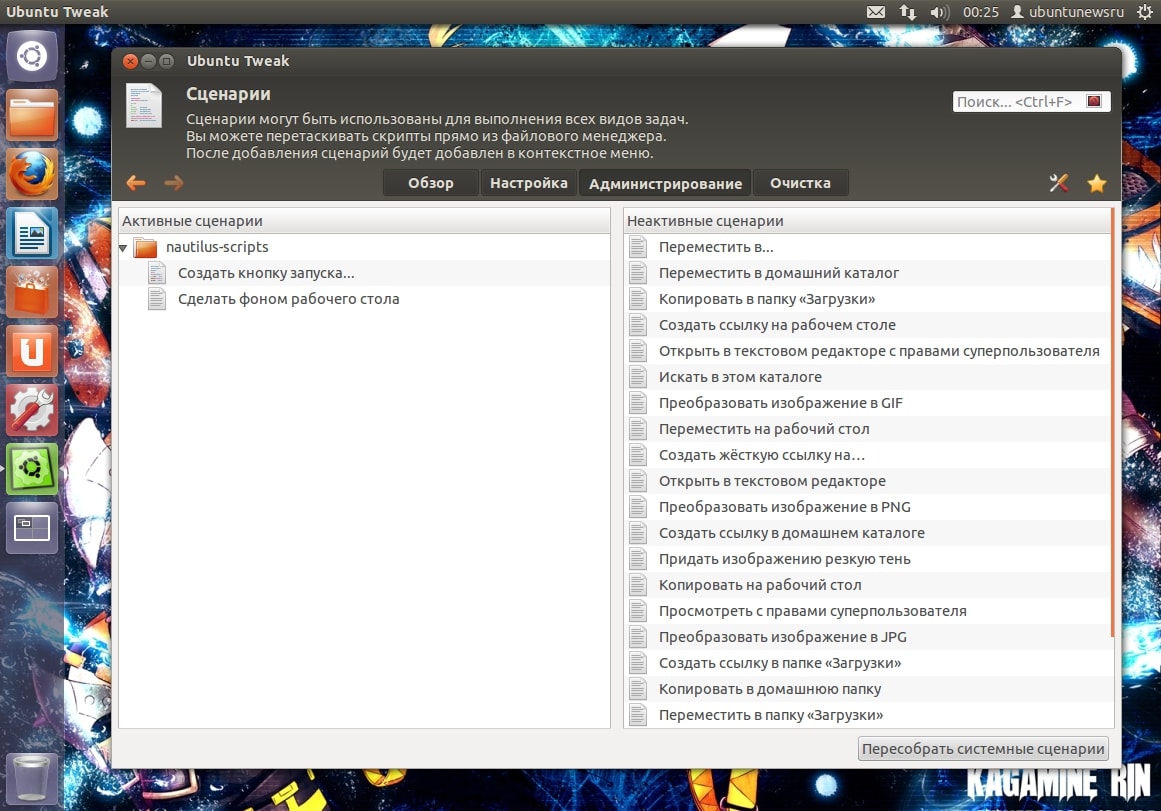Select Создать ссылку на рабочем столе
Image resolution: width=1161 pixels, height=811 pixels.
[867, 325]
